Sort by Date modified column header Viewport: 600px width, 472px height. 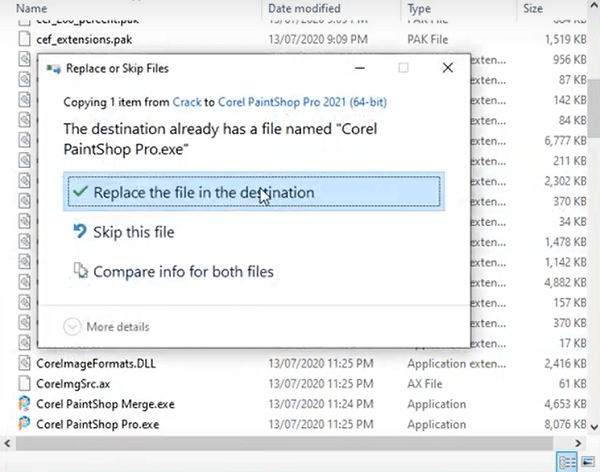304,8
